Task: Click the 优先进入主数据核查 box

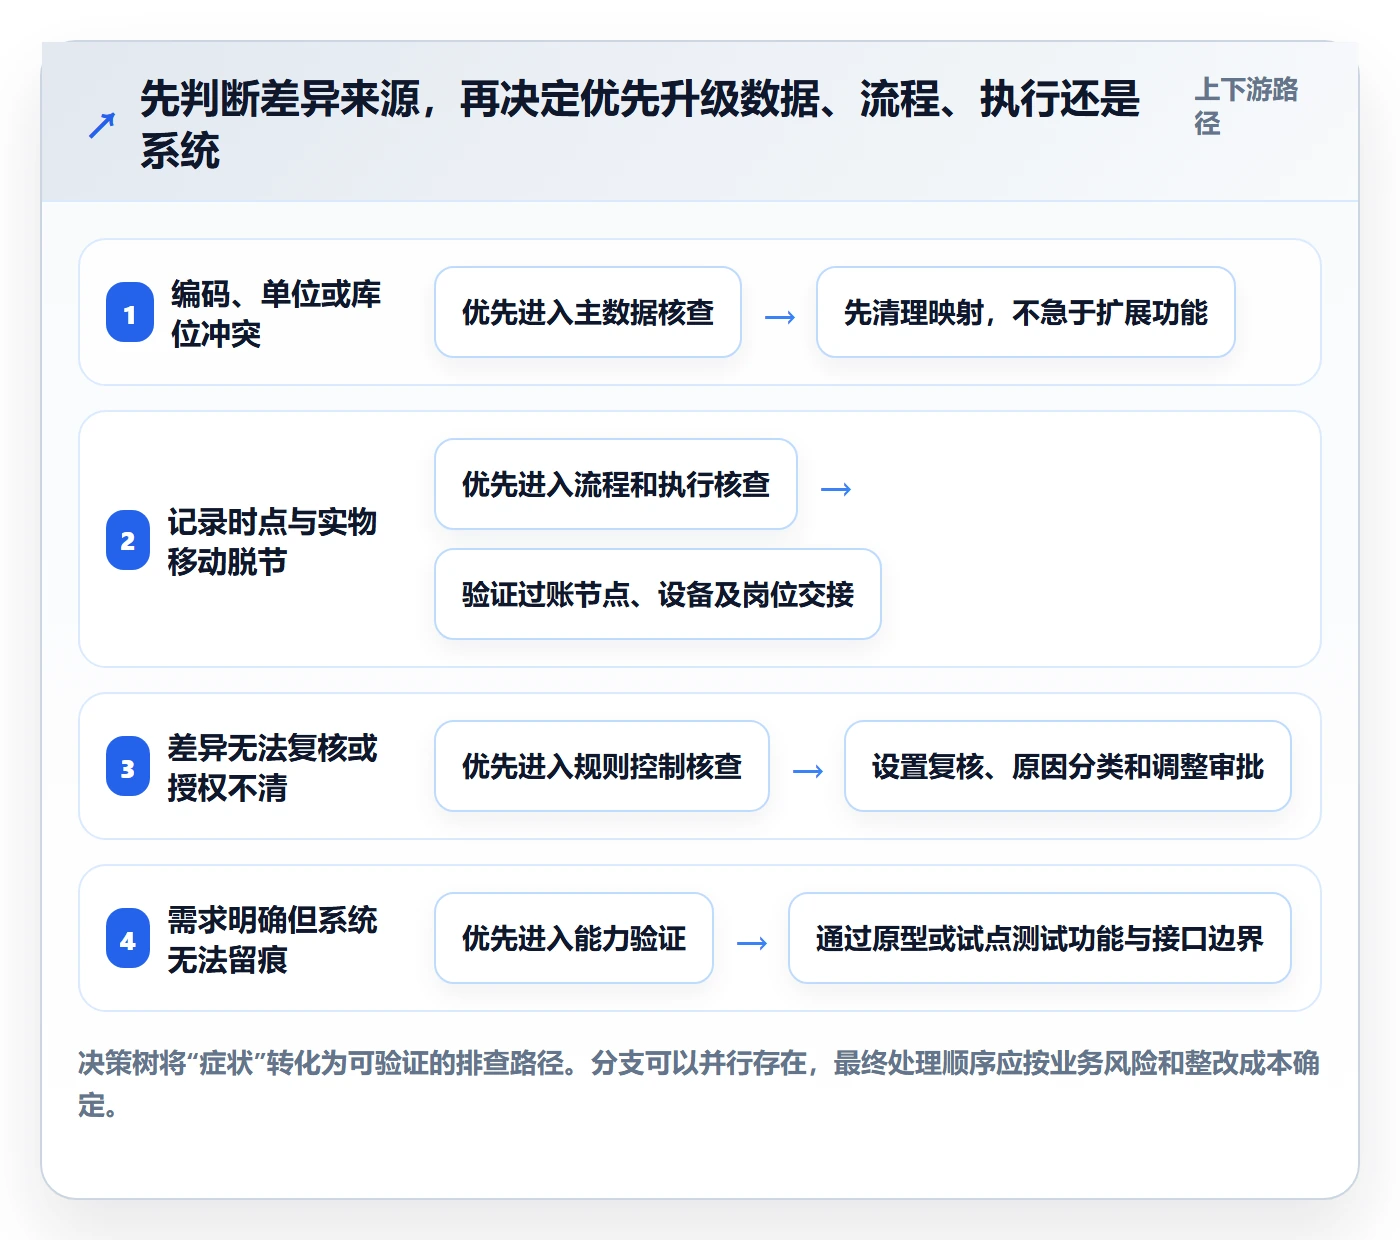Action: pyautogui.click(x=588, y=312)
